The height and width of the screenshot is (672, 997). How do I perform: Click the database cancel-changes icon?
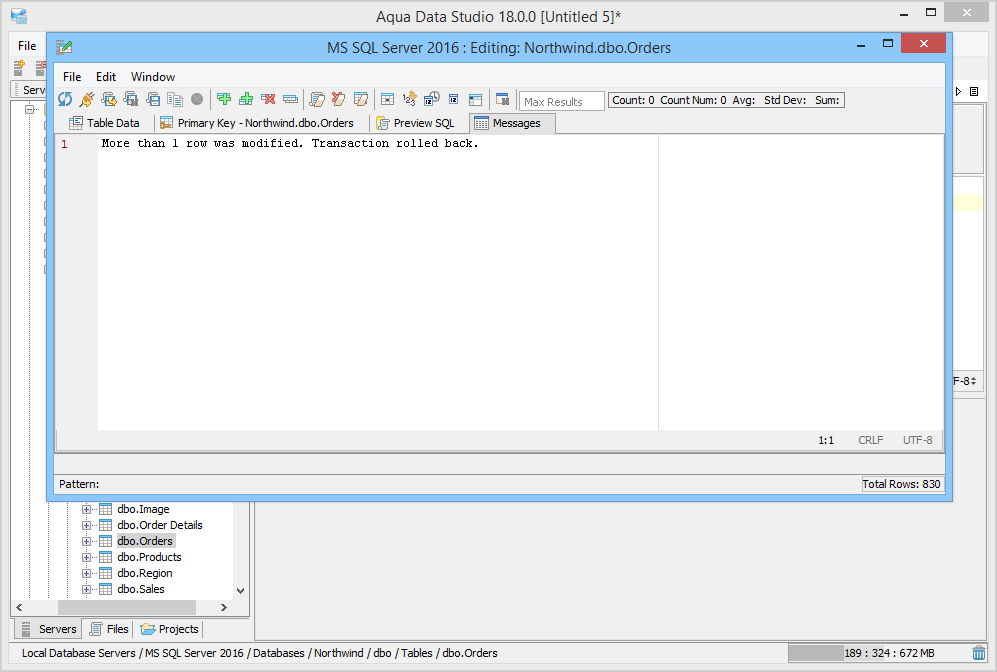tap(131, 99)
